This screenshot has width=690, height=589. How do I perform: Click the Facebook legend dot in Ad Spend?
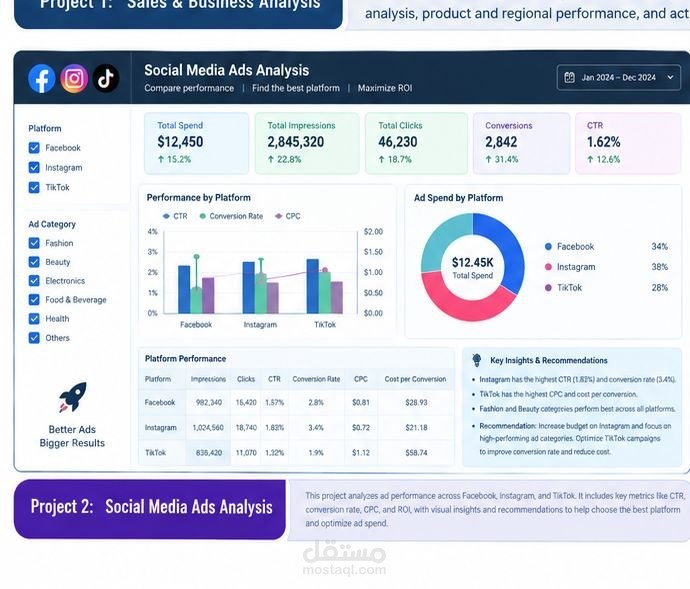click(x=548, y=247)
